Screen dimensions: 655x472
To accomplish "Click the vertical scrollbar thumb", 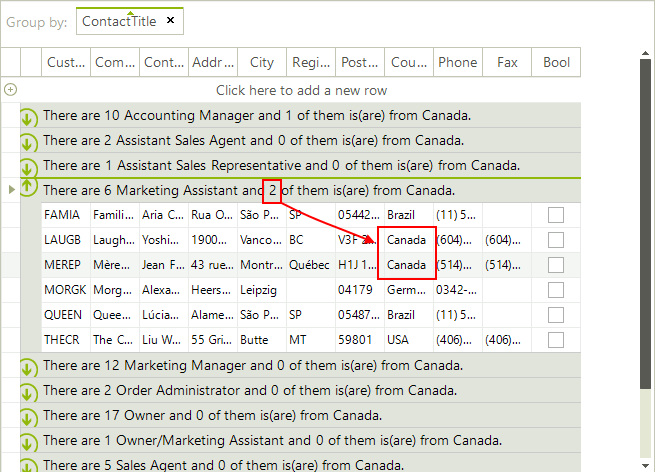I will (x=645, y=225).
